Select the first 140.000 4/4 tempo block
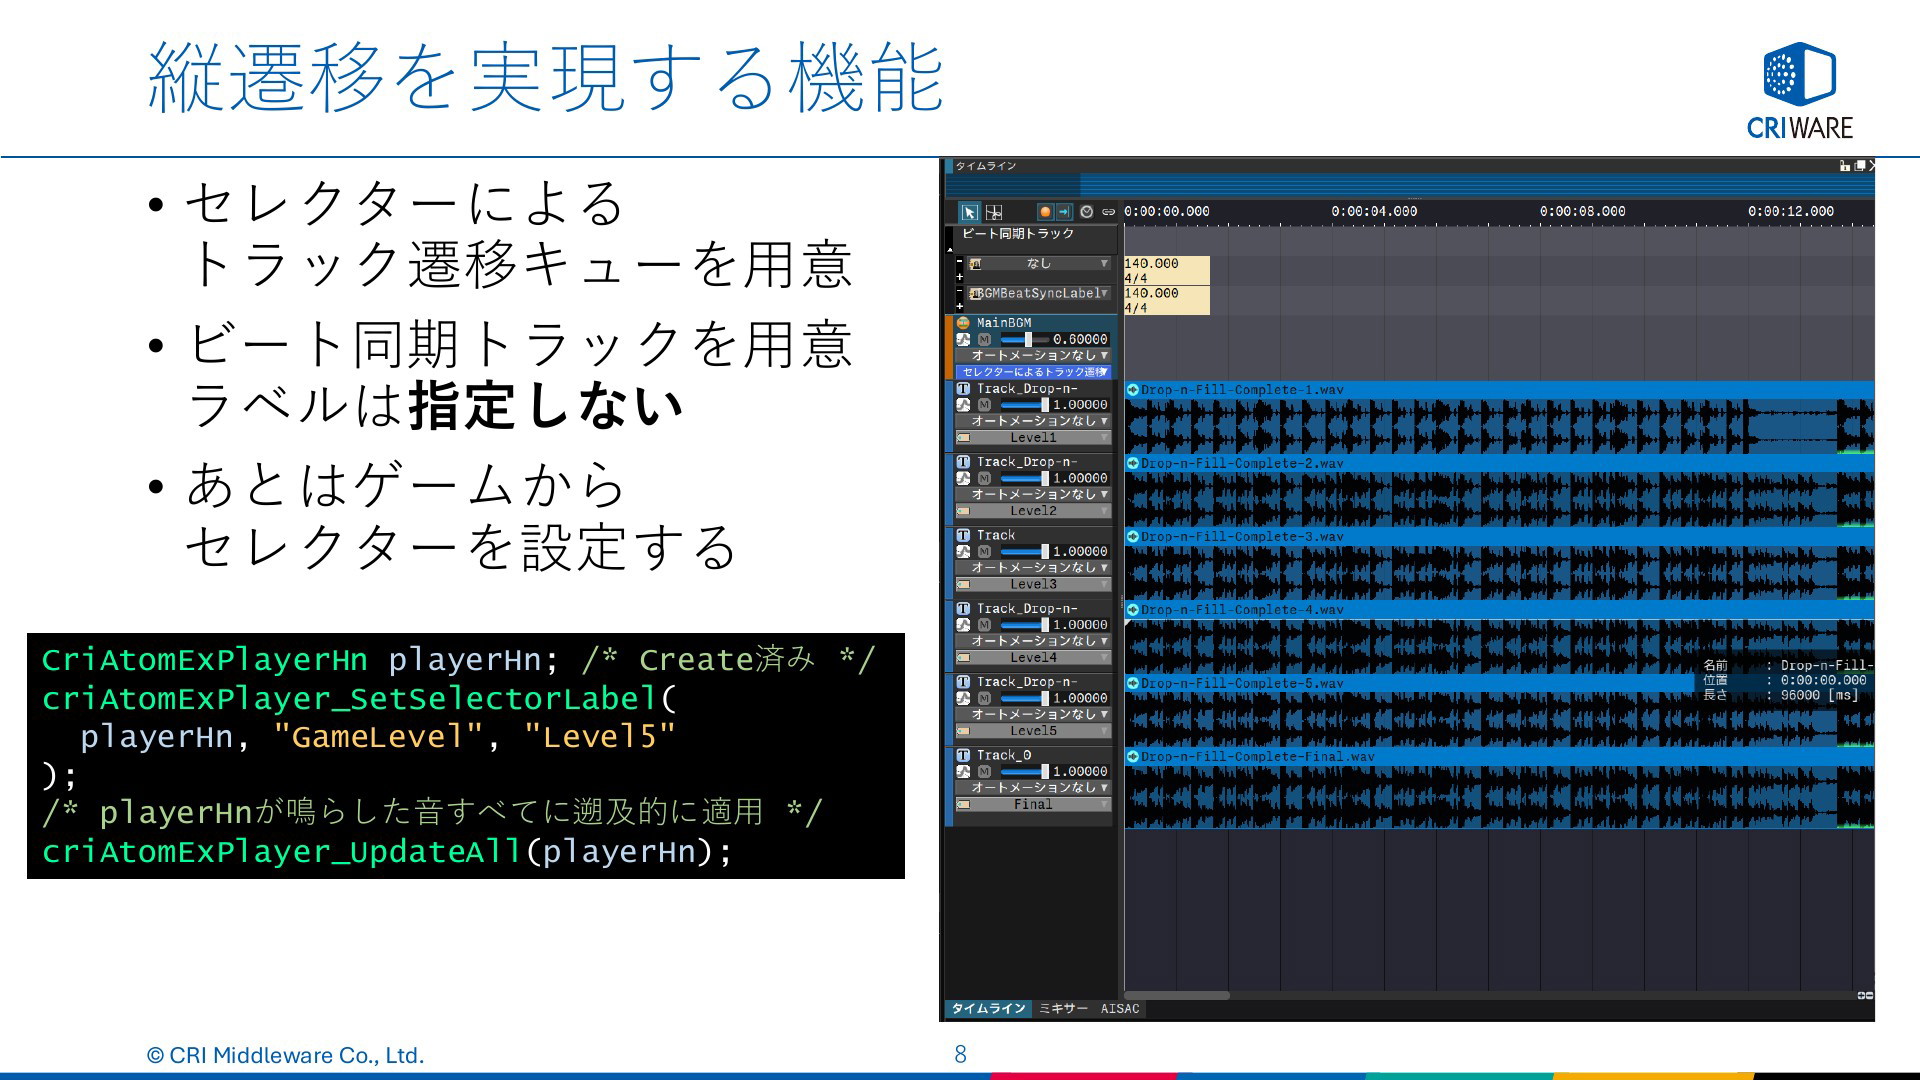Image resolution: width=1920 pixels, height=1080 pixels. (x=1167, y=271)
